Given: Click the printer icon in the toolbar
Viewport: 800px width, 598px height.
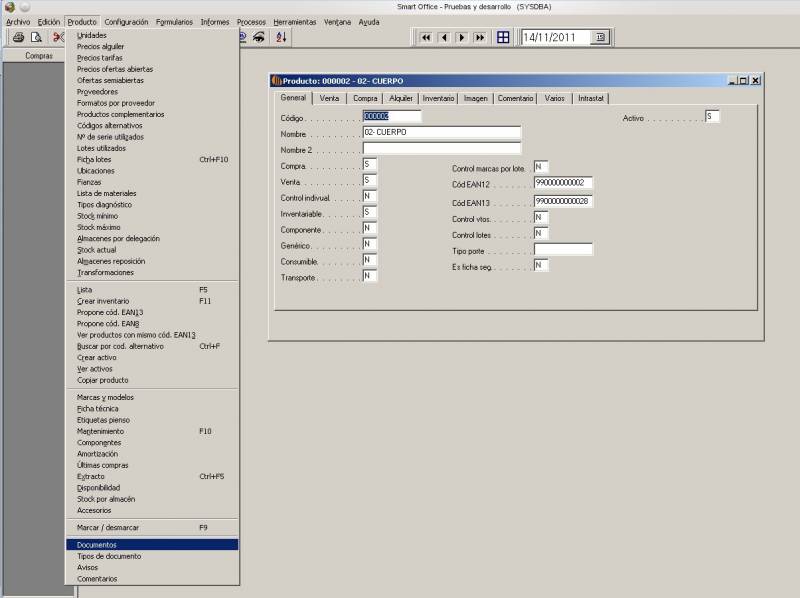Looking at the screenshot, I should pos(18,37).
